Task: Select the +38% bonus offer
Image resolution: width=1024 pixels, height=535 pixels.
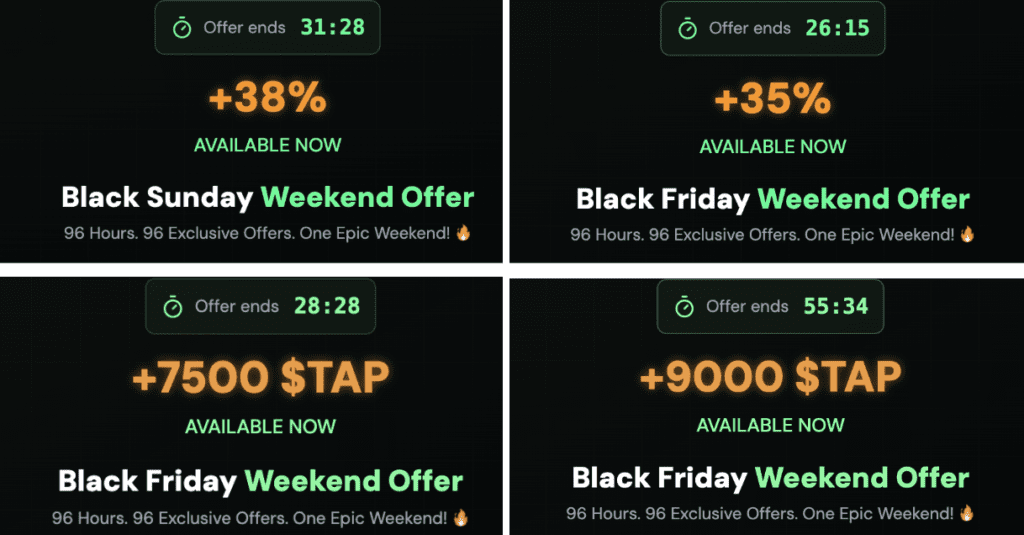Action: [267, 98]
